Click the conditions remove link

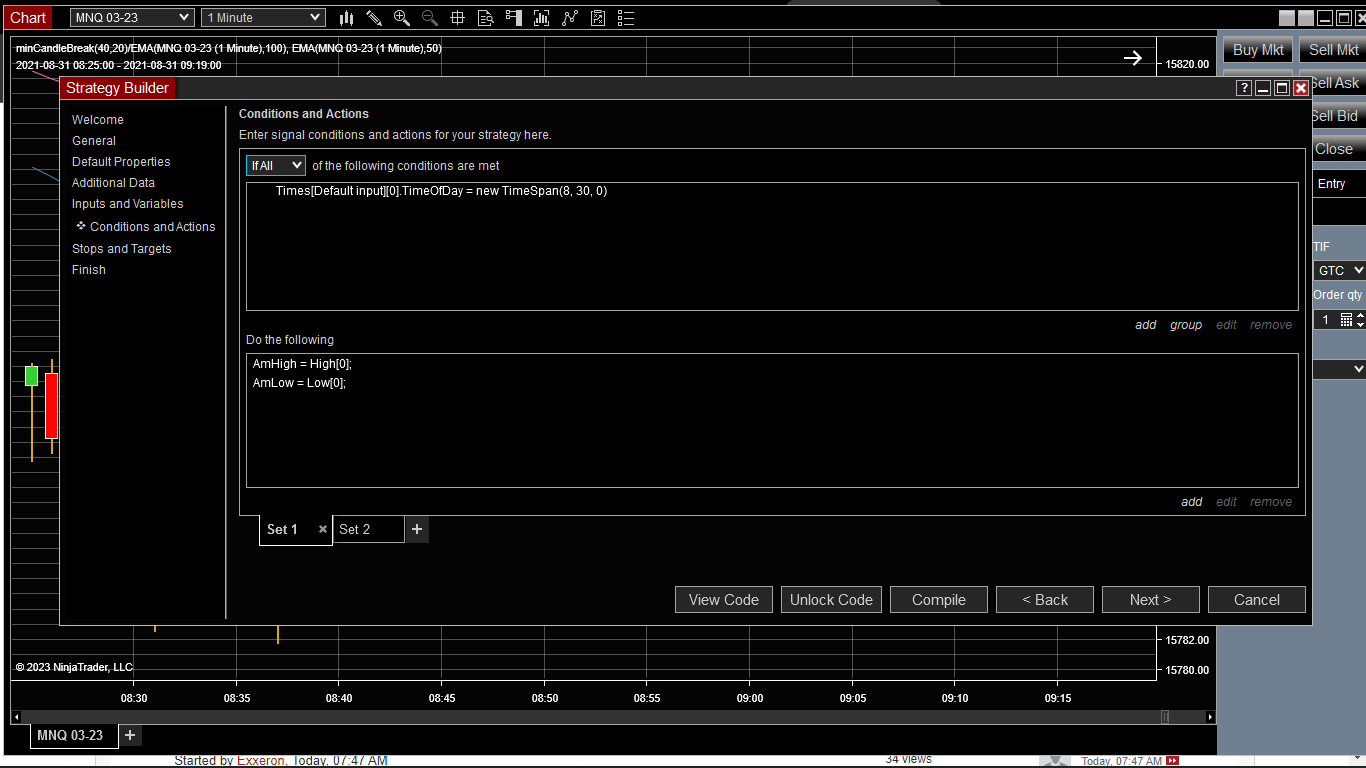pos(1271,325)
